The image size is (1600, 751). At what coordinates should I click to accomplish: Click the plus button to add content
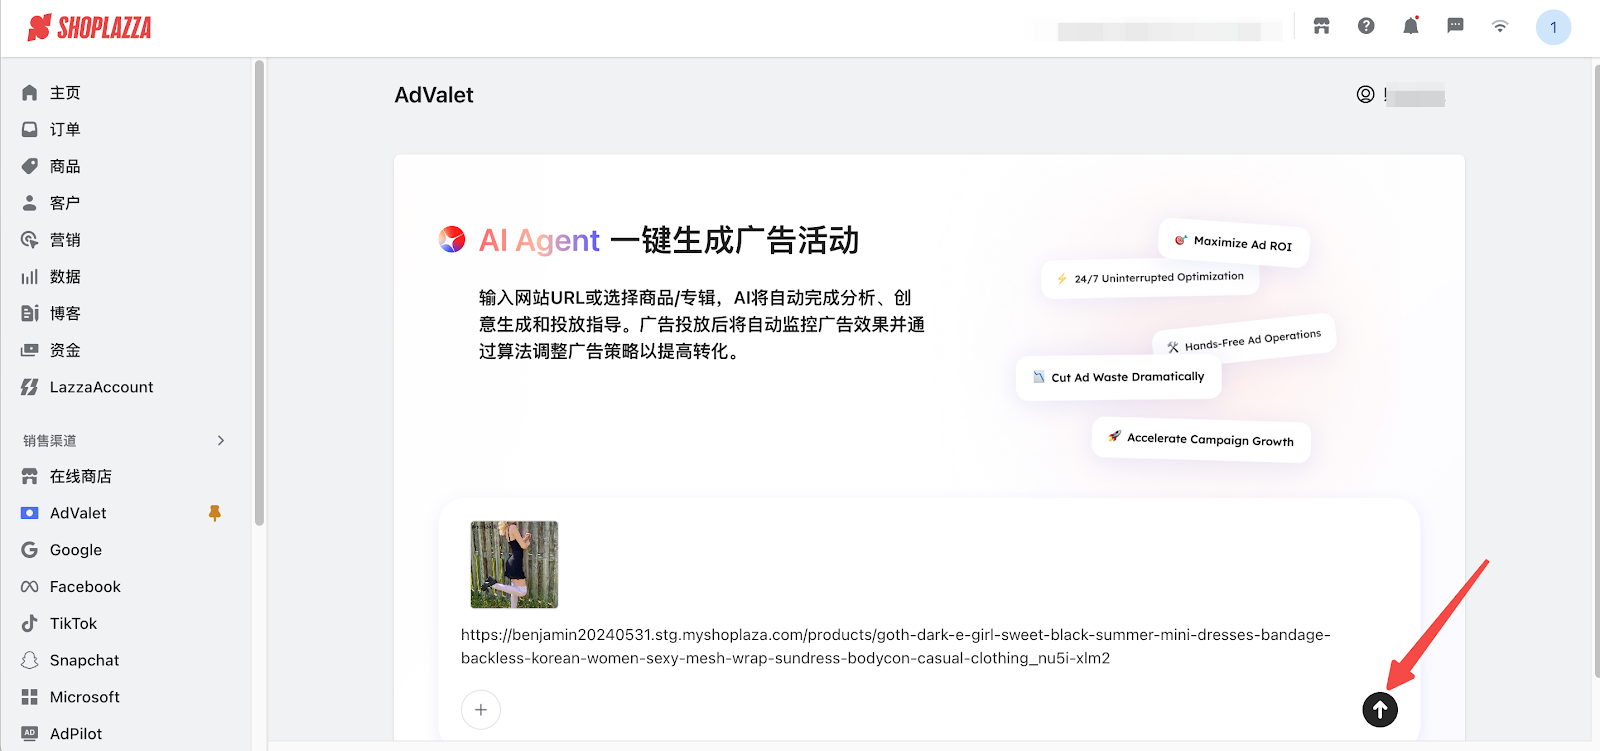coord(481,710)
